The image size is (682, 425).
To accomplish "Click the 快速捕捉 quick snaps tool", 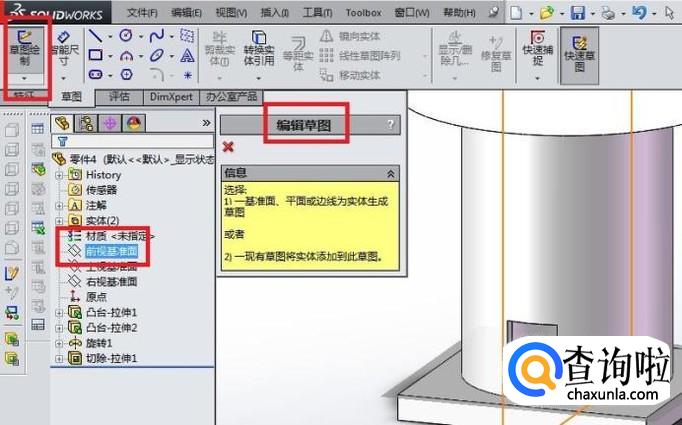I will coord(538,48).
